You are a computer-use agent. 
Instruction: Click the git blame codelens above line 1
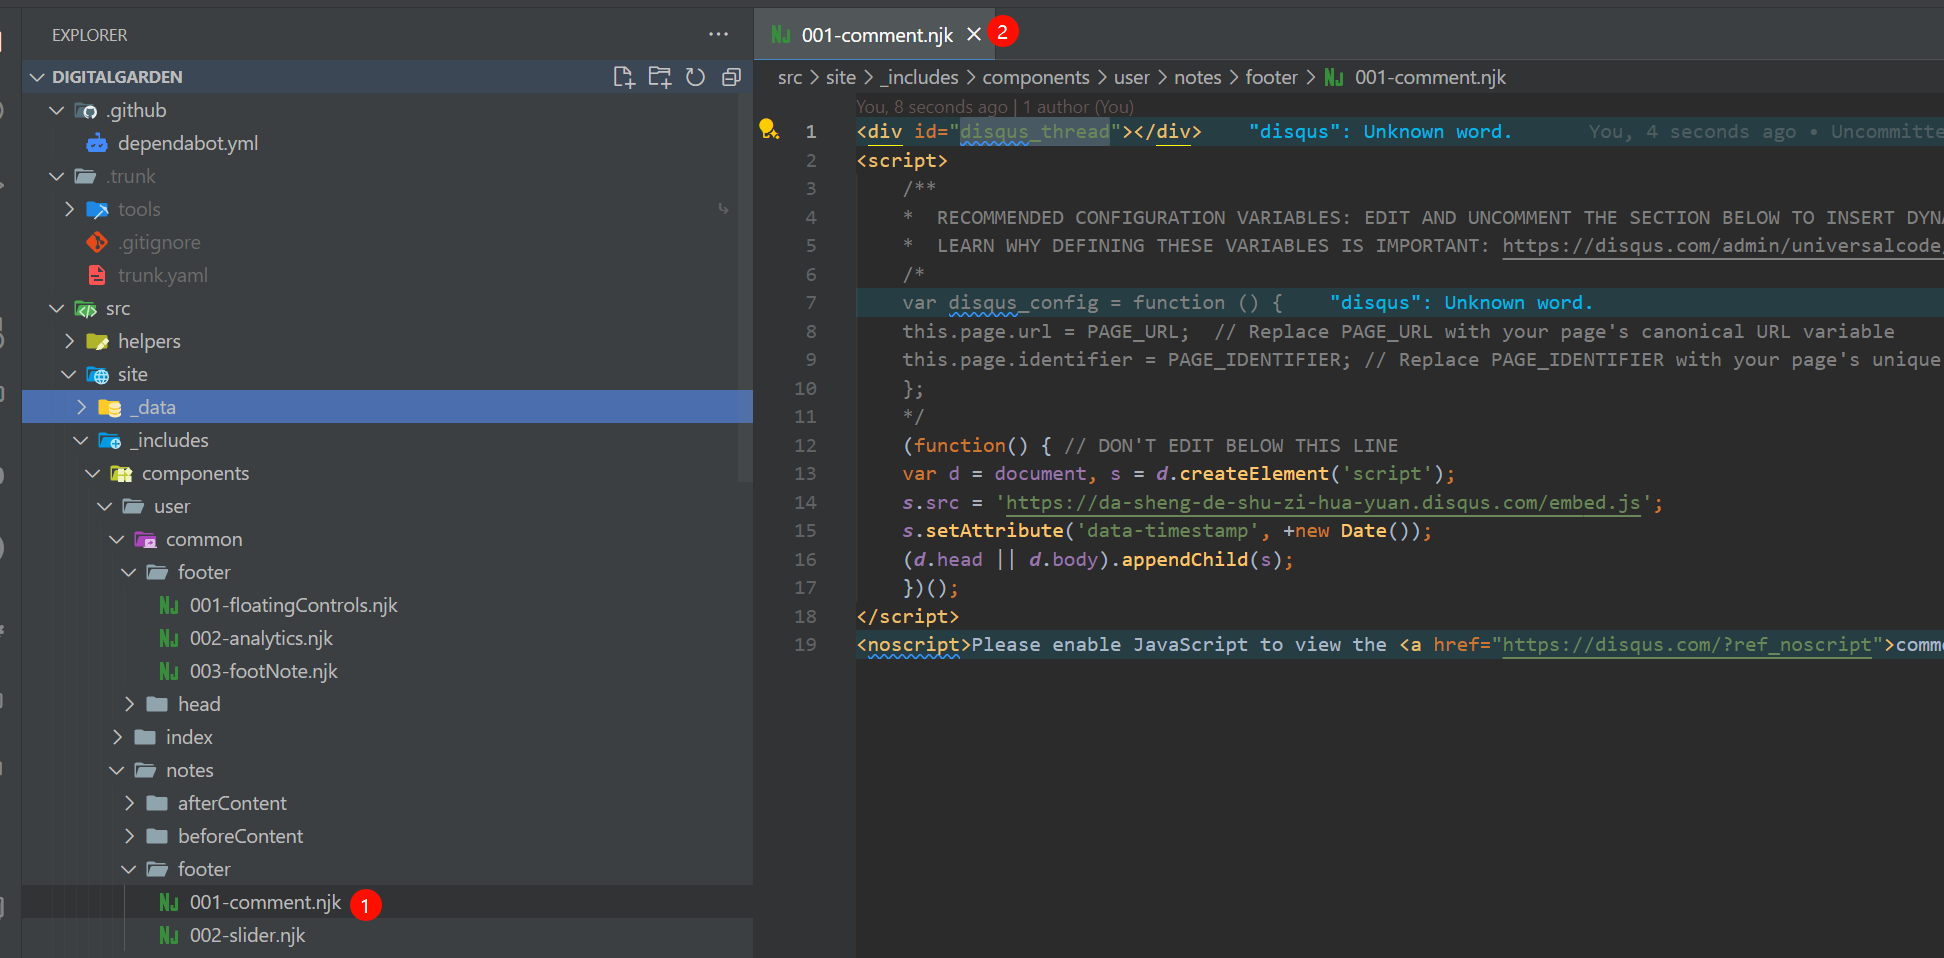point(995,106)
